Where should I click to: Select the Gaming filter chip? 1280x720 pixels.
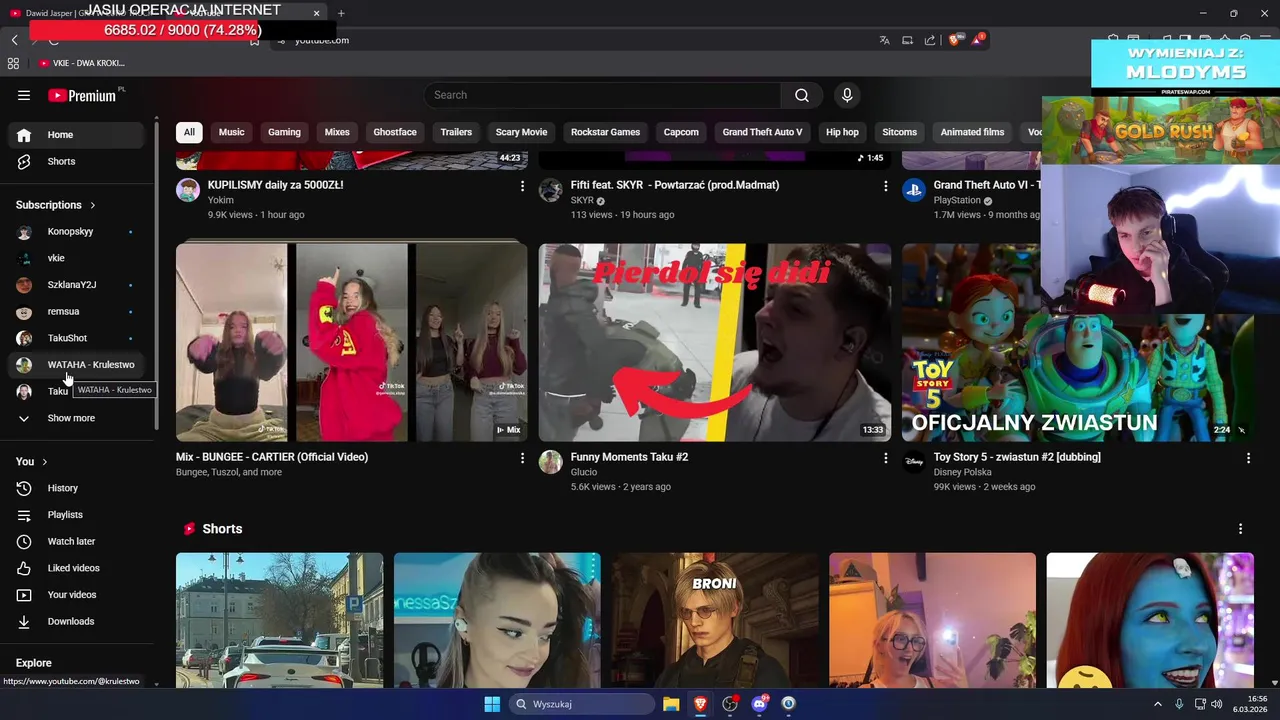[x=284, y=132]
